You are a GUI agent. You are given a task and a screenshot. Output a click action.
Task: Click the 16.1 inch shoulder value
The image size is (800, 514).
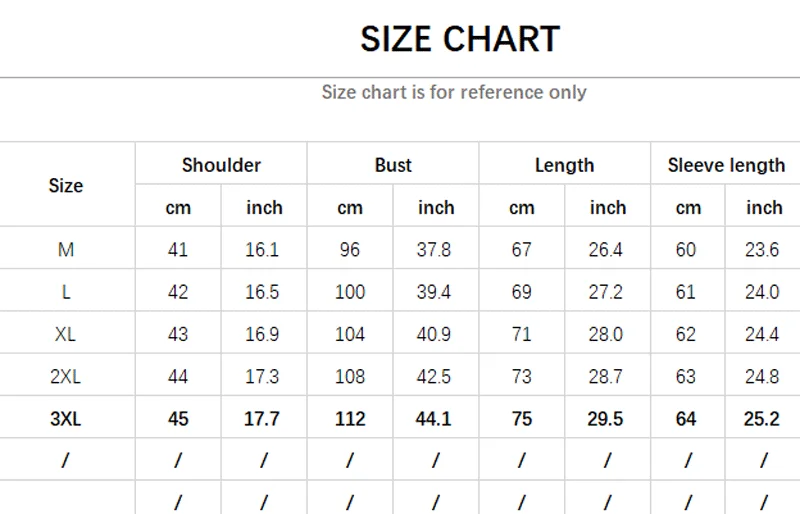tap(262, 250)
